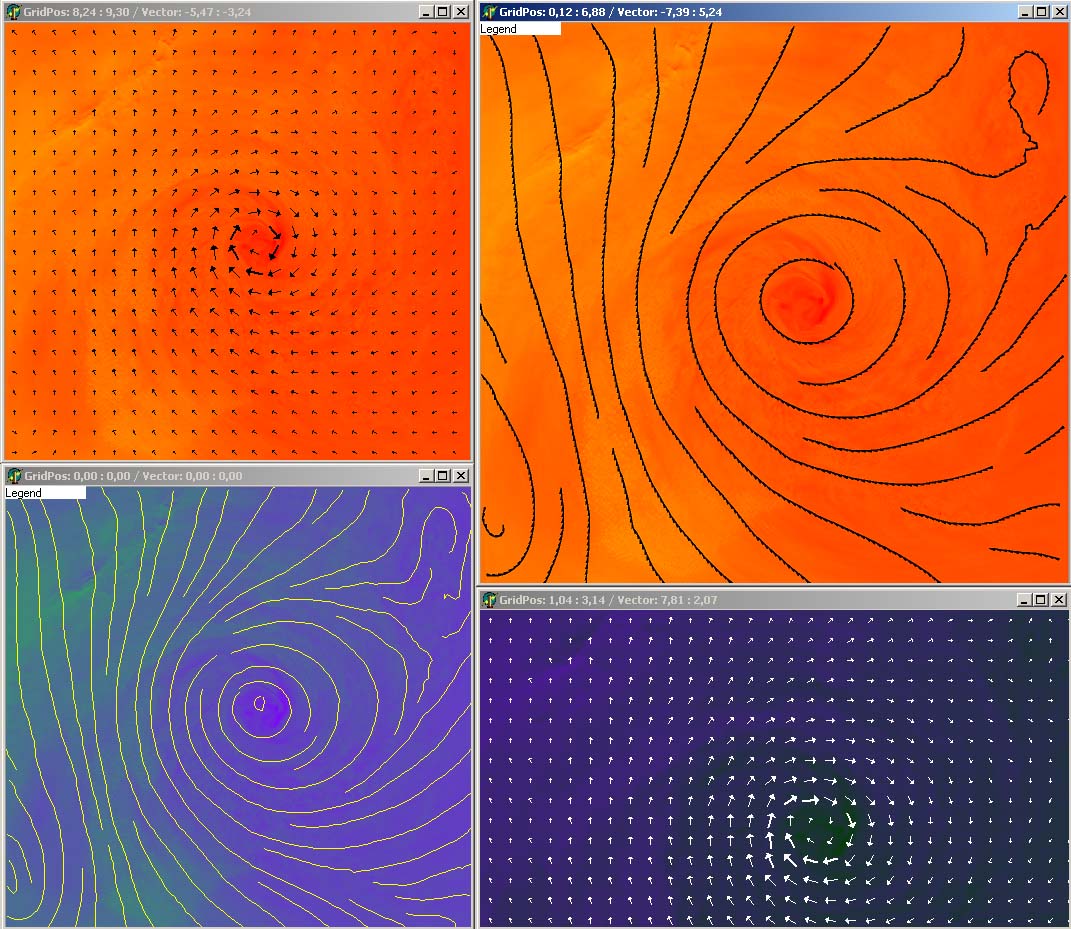Close the GridPos 0,00 yellow streamline window
This screenshot has height=929, width=1071.
tap(460, 476)
